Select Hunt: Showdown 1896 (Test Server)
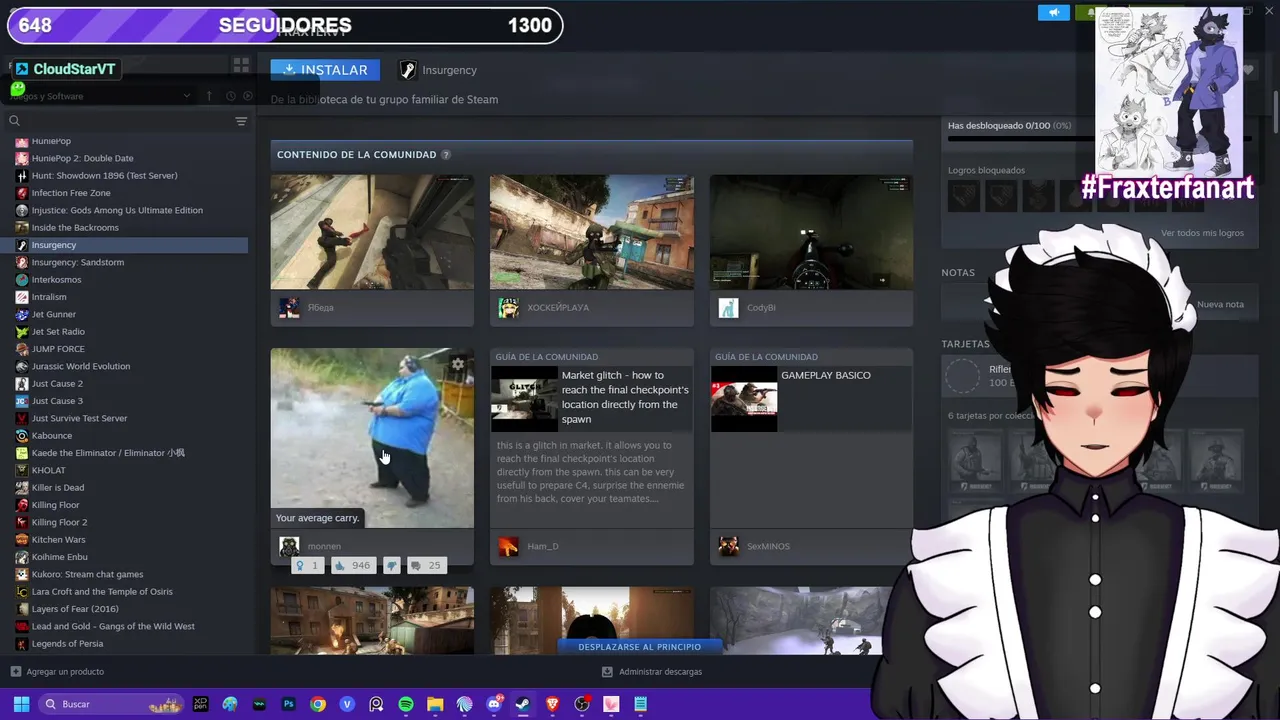Image resolution: width=1280 pixels, height=720 pixels. [104, 175]
